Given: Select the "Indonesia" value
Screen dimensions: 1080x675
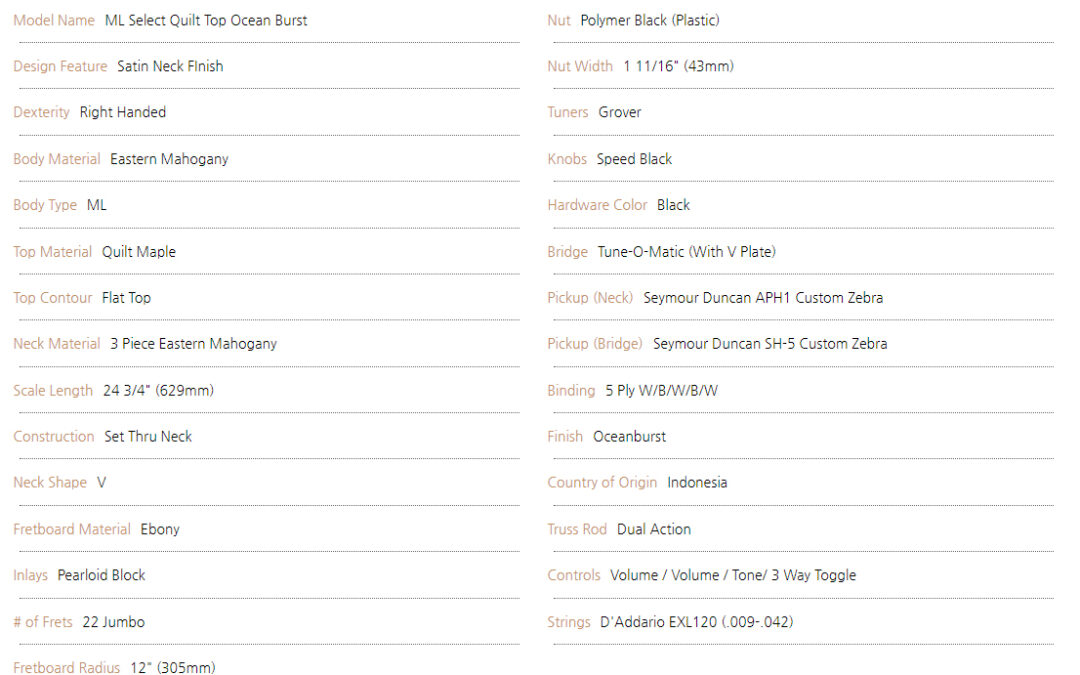Looking at the screenshot, I should tap(697, 483).
